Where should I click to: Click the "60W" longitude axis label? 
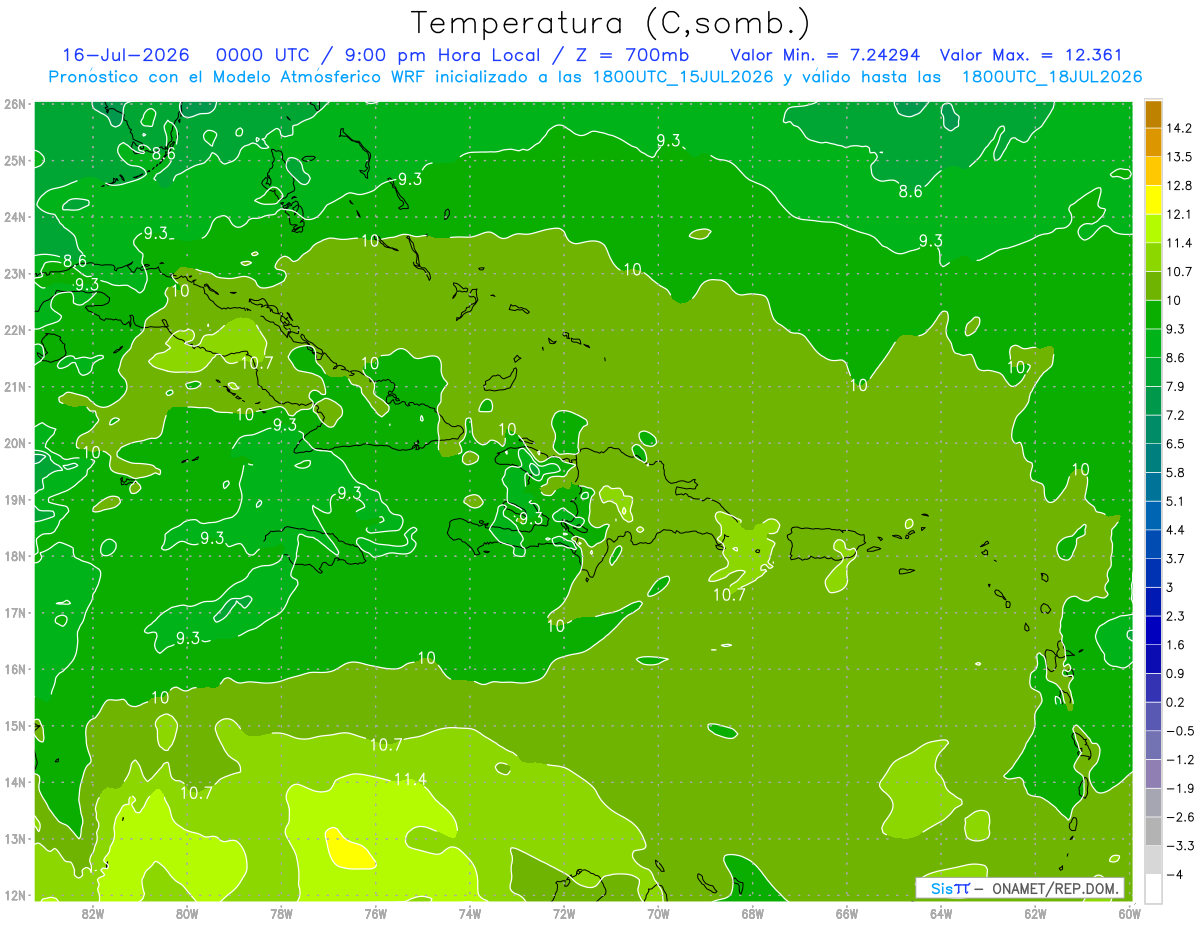click(x=1129, y=913)
